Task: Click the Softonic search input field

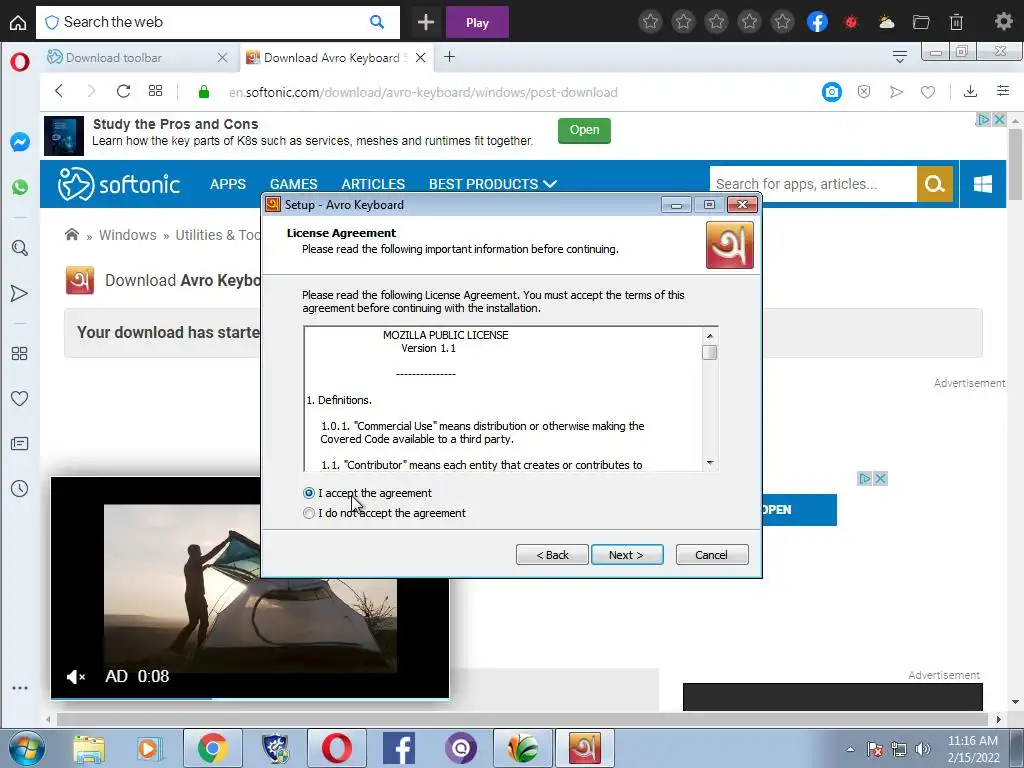Action: 813,184
